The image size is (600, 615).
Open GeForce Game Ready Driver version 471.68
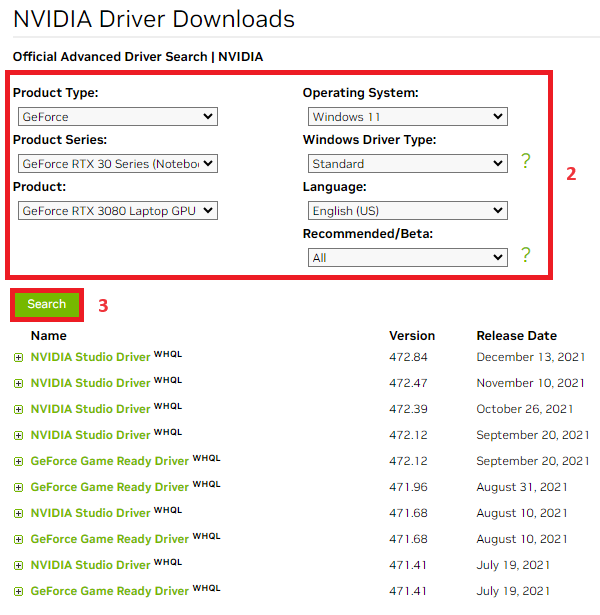[x=109, y=539]
